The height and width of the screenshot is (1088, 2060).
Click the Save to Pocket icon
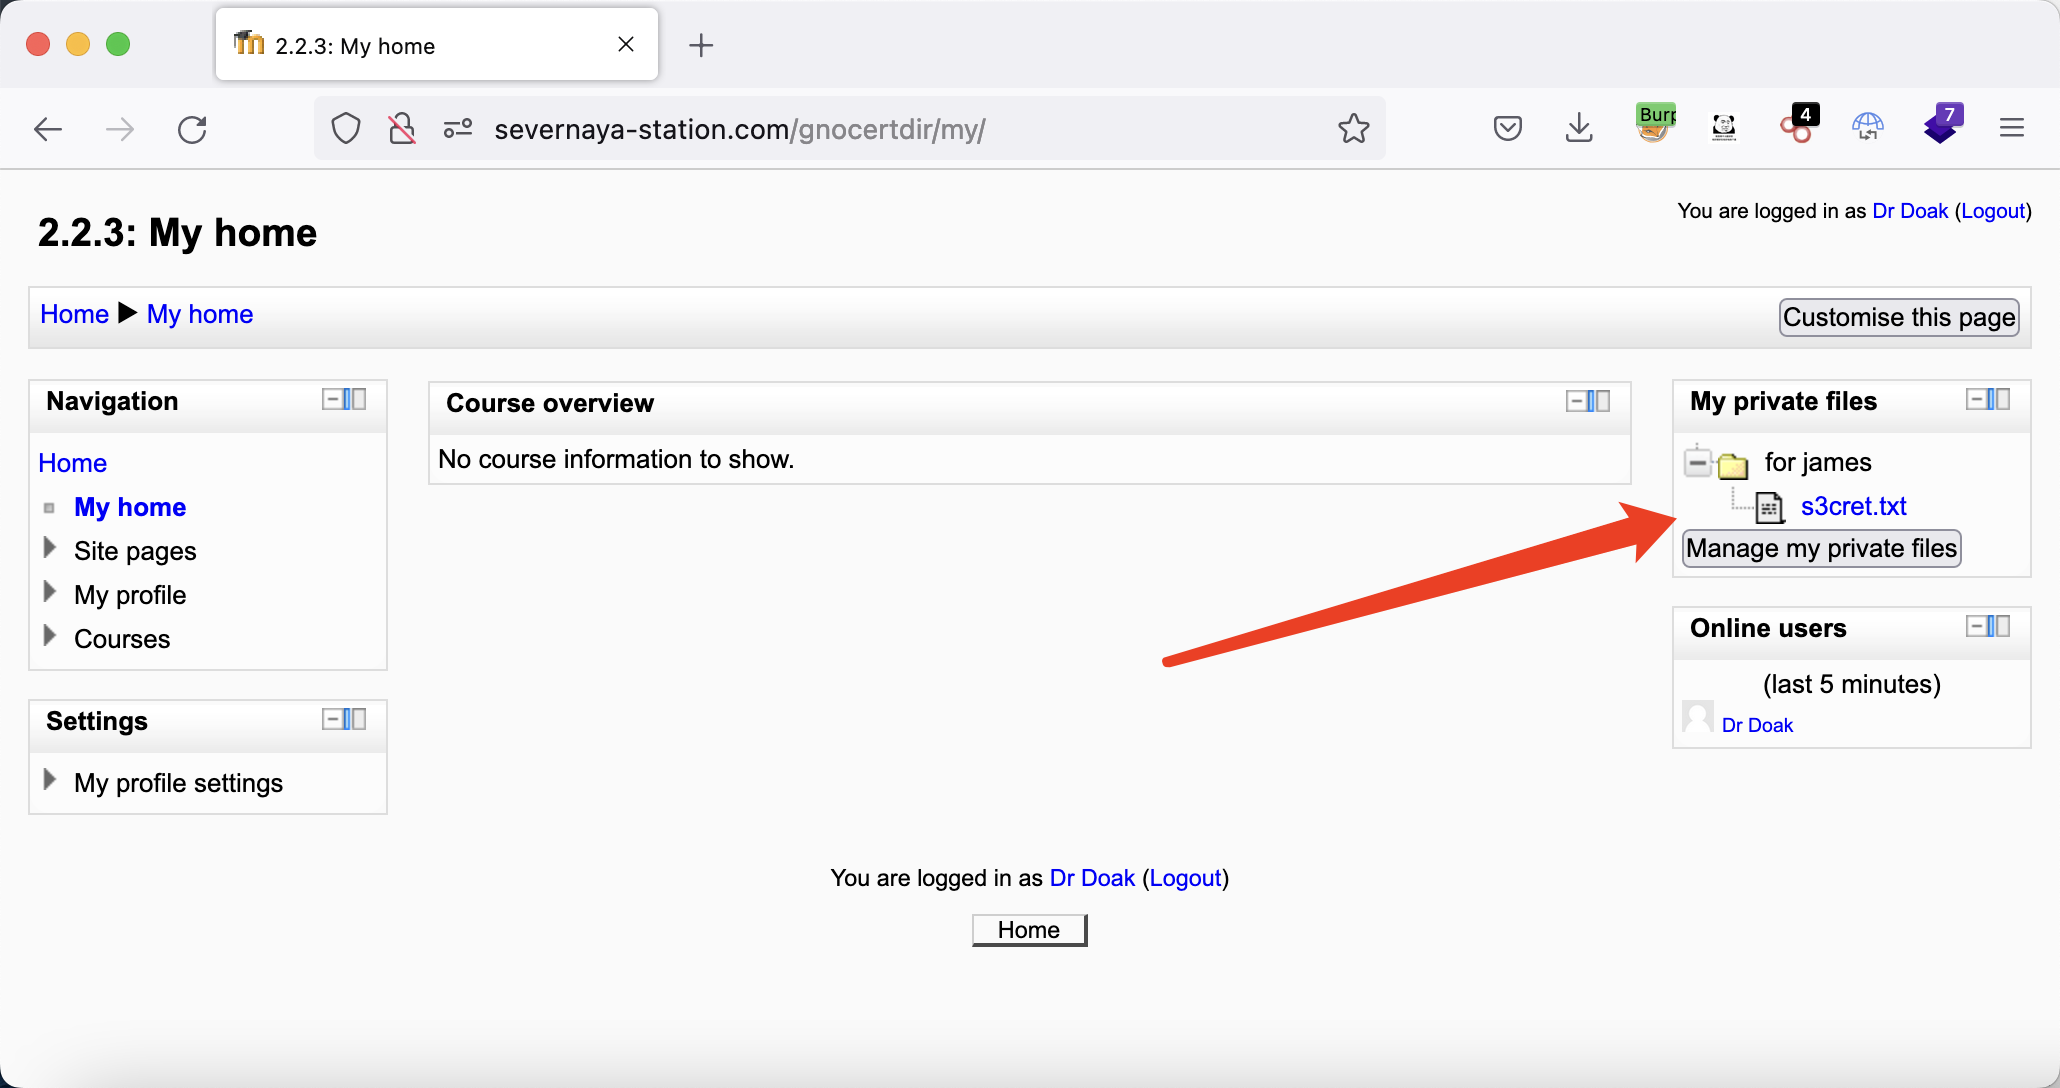click(1507, 128)
